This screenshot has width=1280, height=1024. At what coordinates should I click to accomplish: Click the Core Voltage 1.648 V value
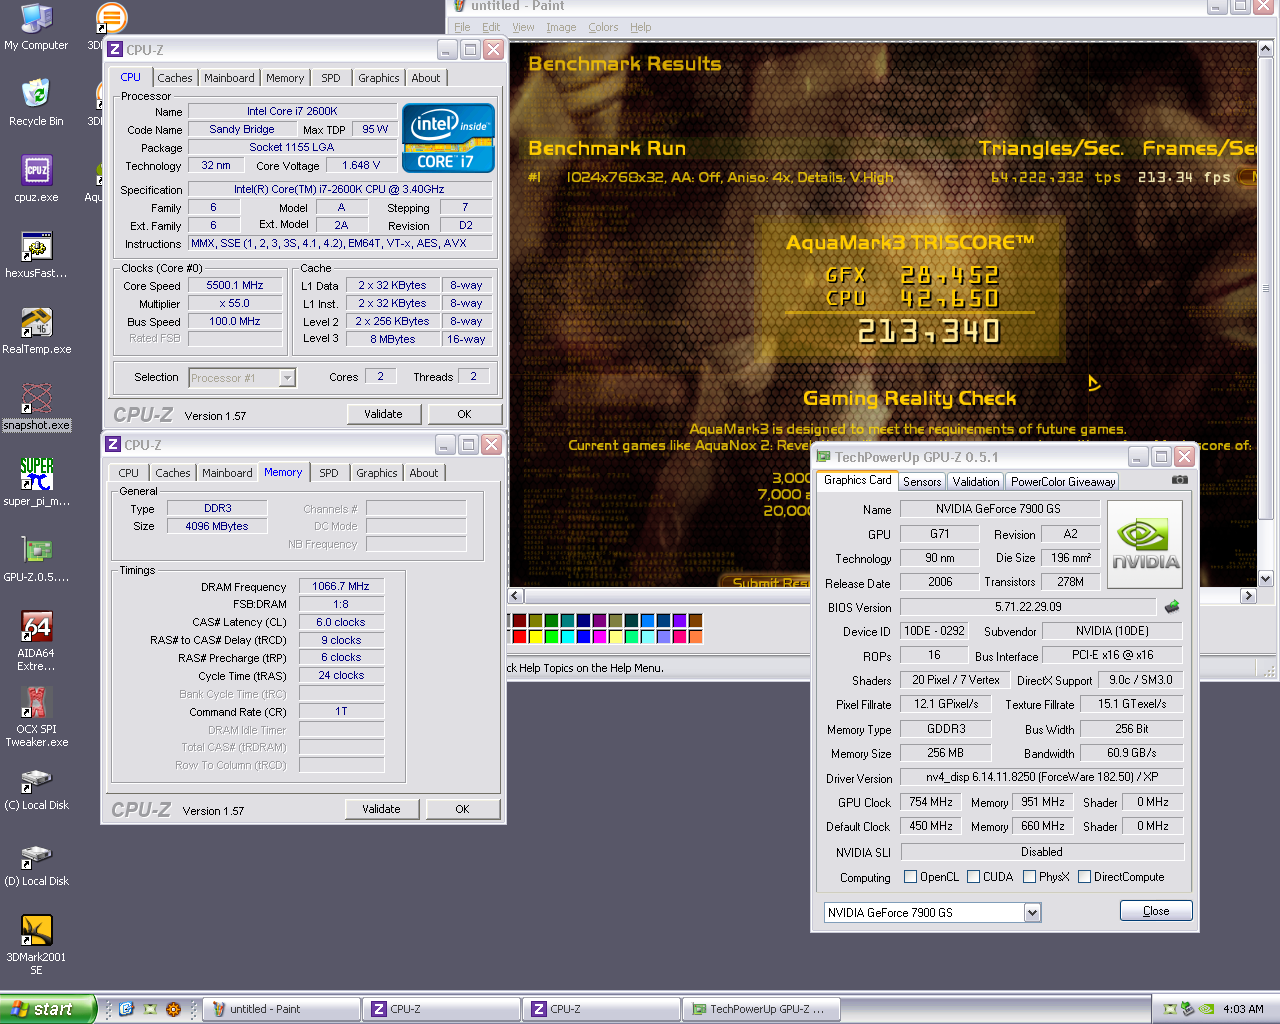(x=361, y=166)
